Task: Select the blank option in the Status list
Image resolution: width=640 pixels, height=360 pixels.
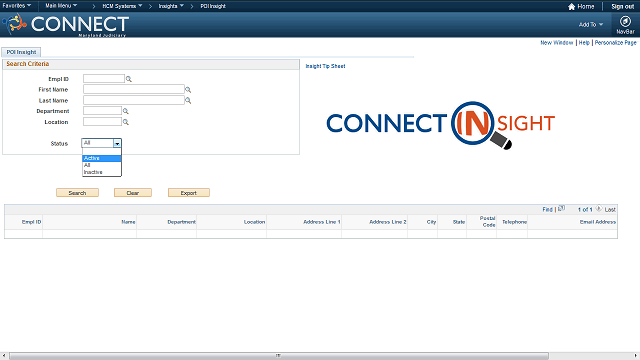Action: point(102,152)
